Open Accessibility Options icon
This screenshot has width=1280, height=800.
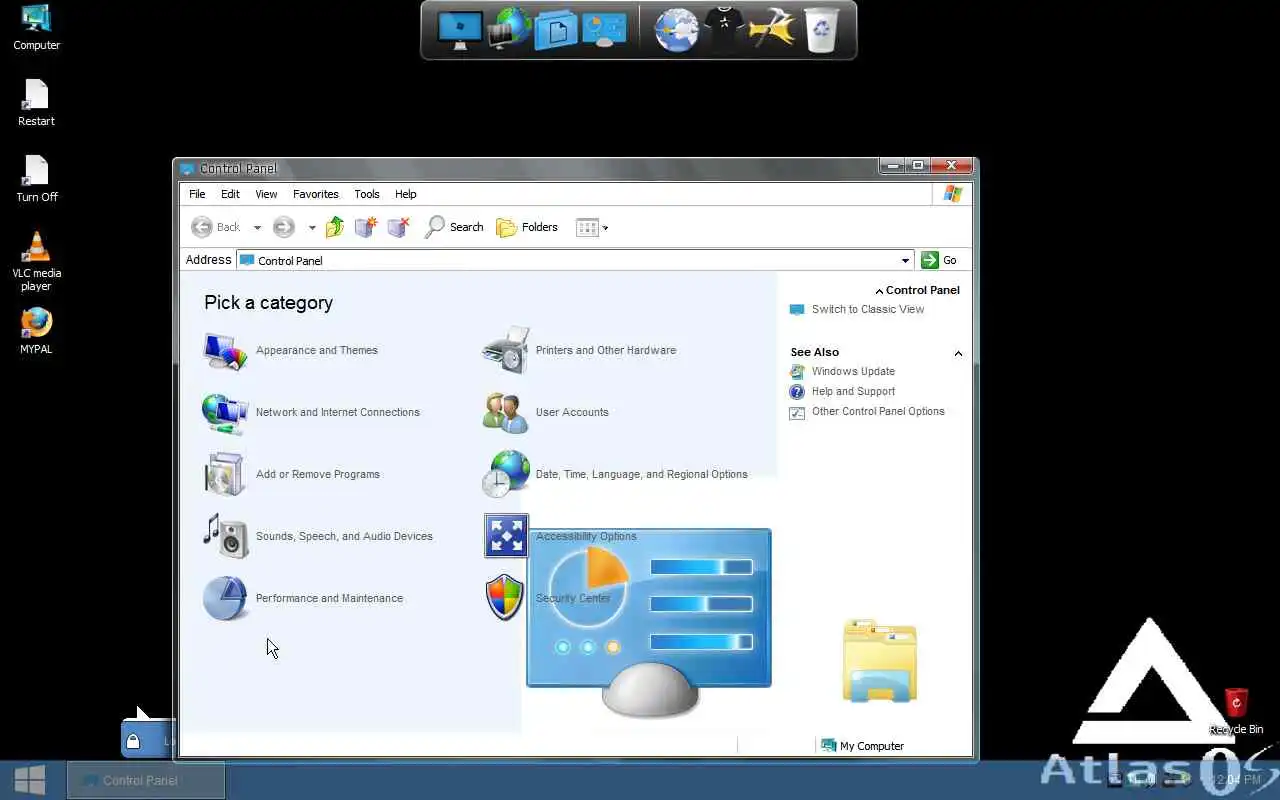pyautogui.click(x=506, y=536)
